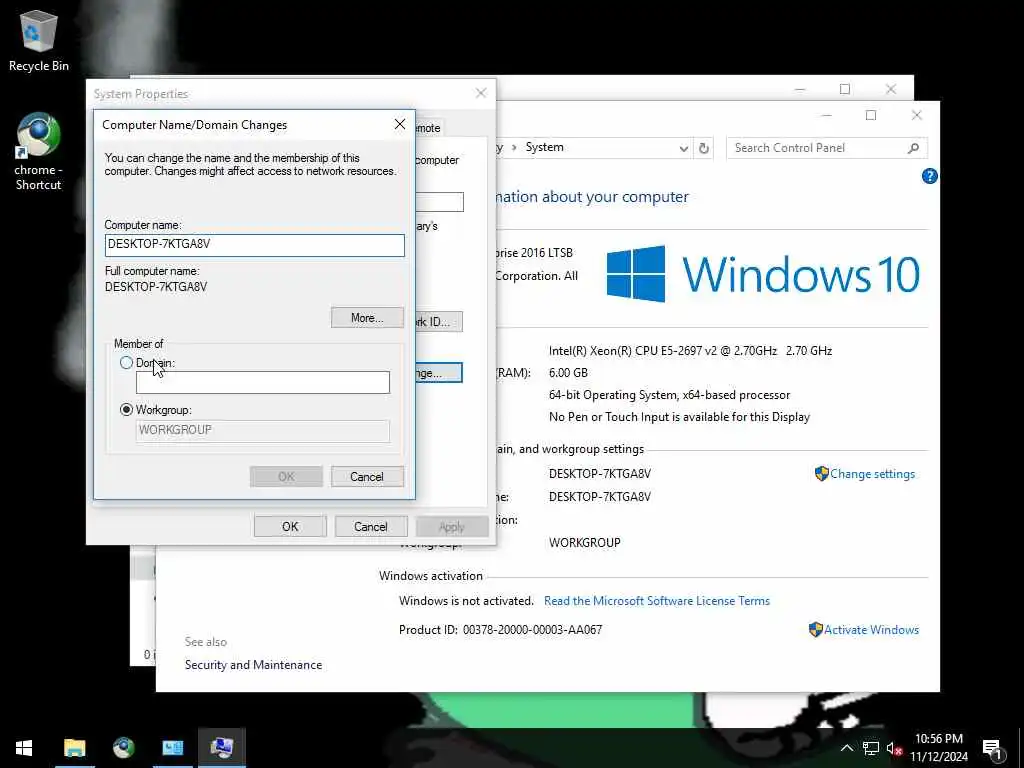
Task: Click the WORKGROUP text field
Action: [263, 430]
